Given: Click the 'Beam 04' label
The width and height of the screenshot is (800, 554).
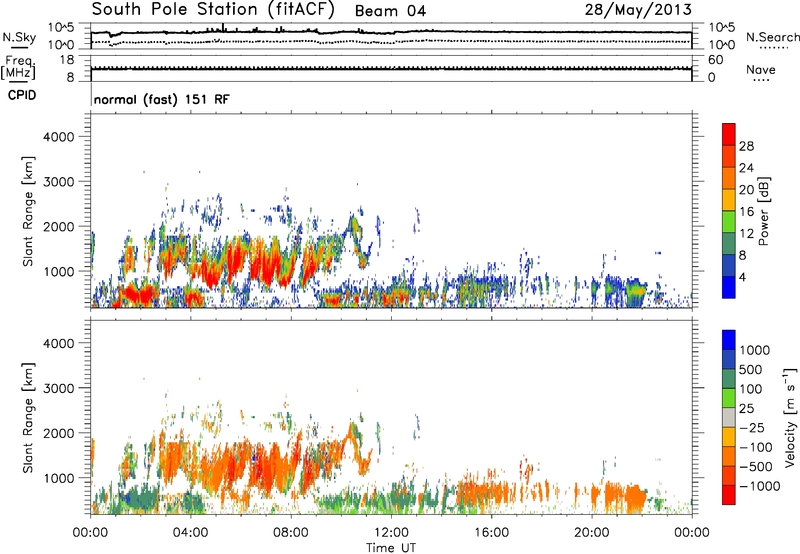Looking at the screenshot, I should point(390,11).
